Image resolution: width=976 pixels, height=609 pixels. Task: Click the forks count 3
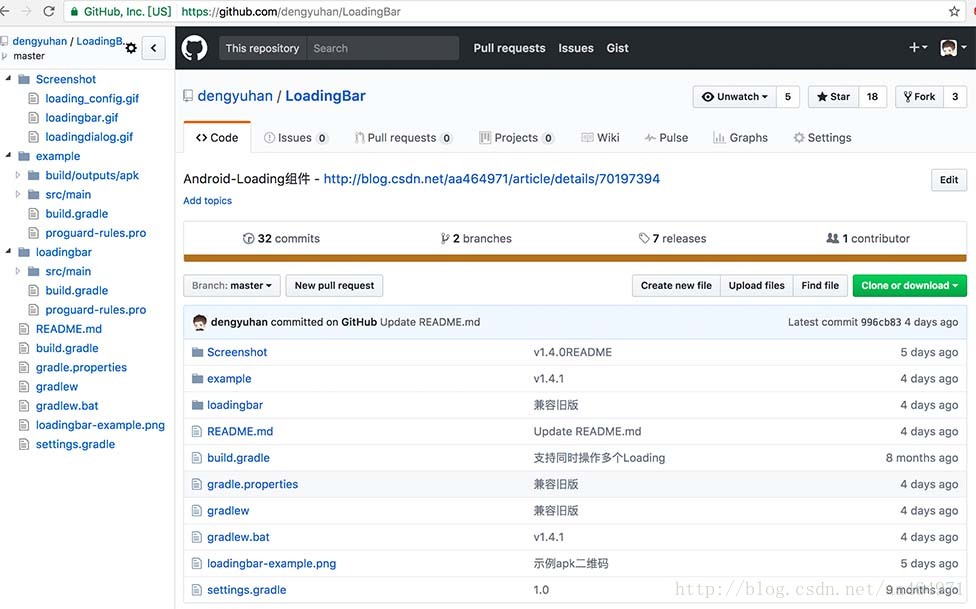pos(955,97)
